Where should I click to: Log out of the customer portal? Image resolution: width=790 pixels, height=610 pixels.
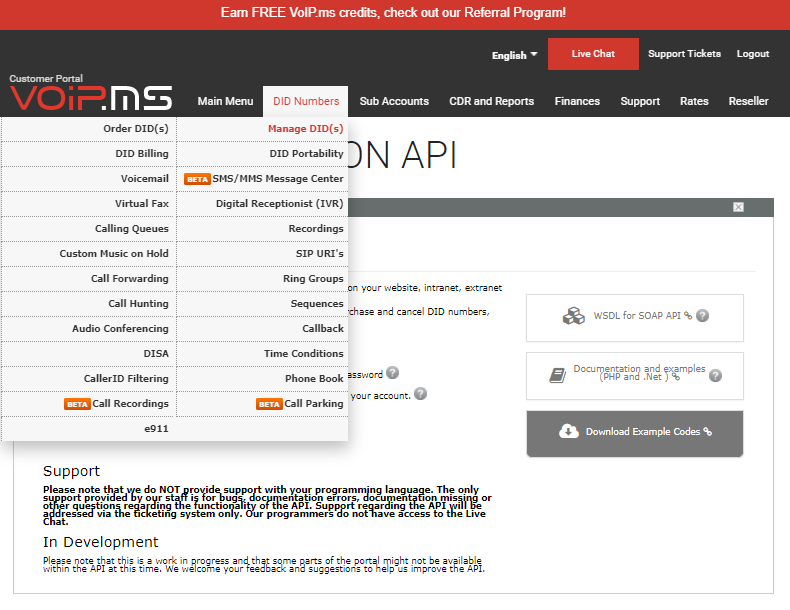click(753, 54)
